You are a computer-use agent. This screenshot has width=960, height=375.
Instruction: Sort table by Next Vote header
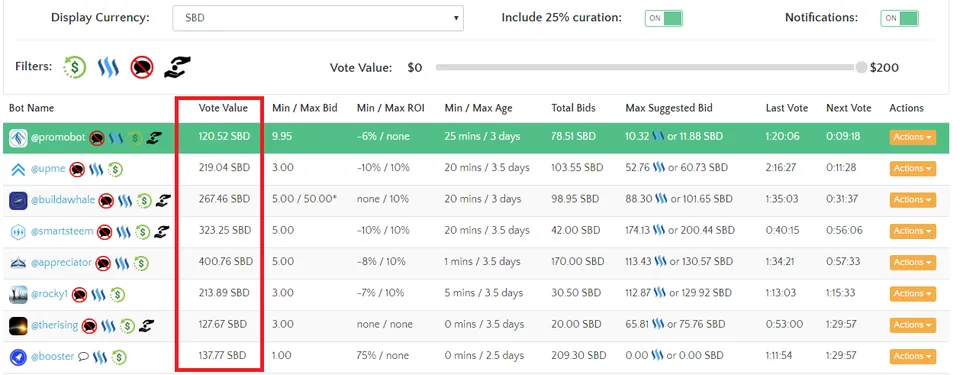pyautogui.click(x=849, y=108)
